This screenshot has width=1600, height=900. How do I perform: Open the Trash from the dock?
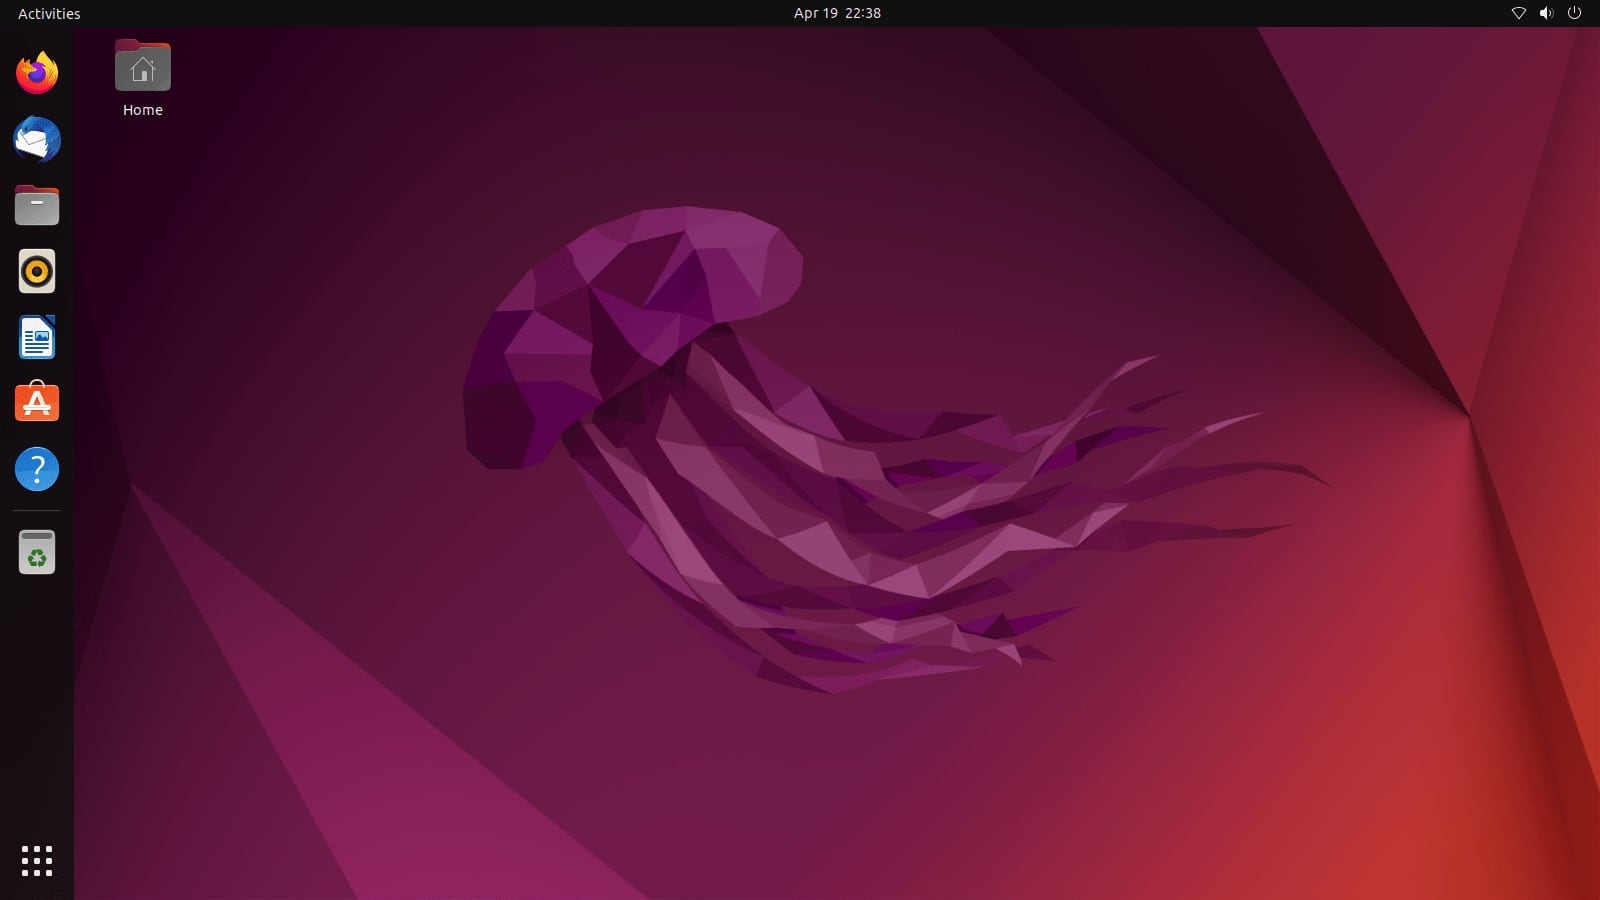pos(36,551)
